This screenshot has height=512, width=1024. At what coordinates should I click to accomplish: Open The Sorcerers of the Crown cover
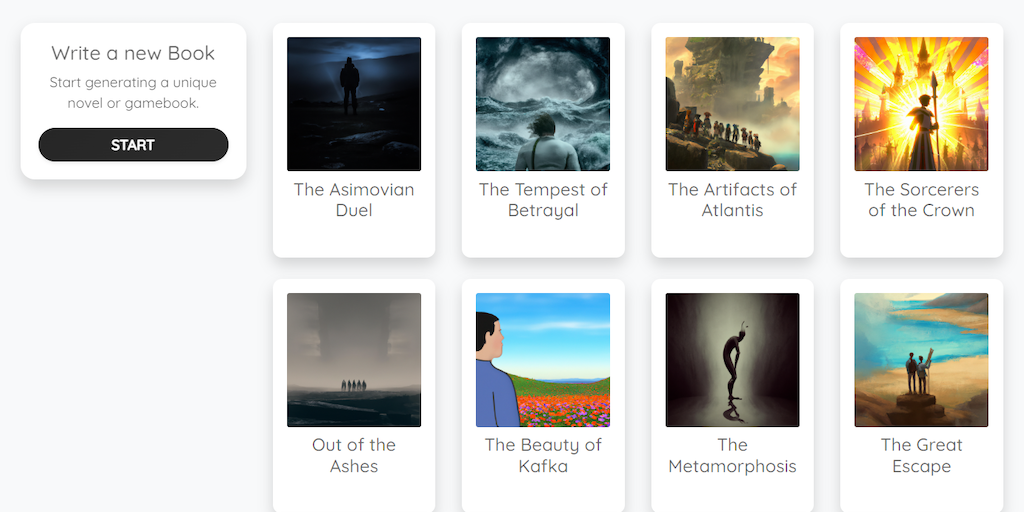(921, 104)
